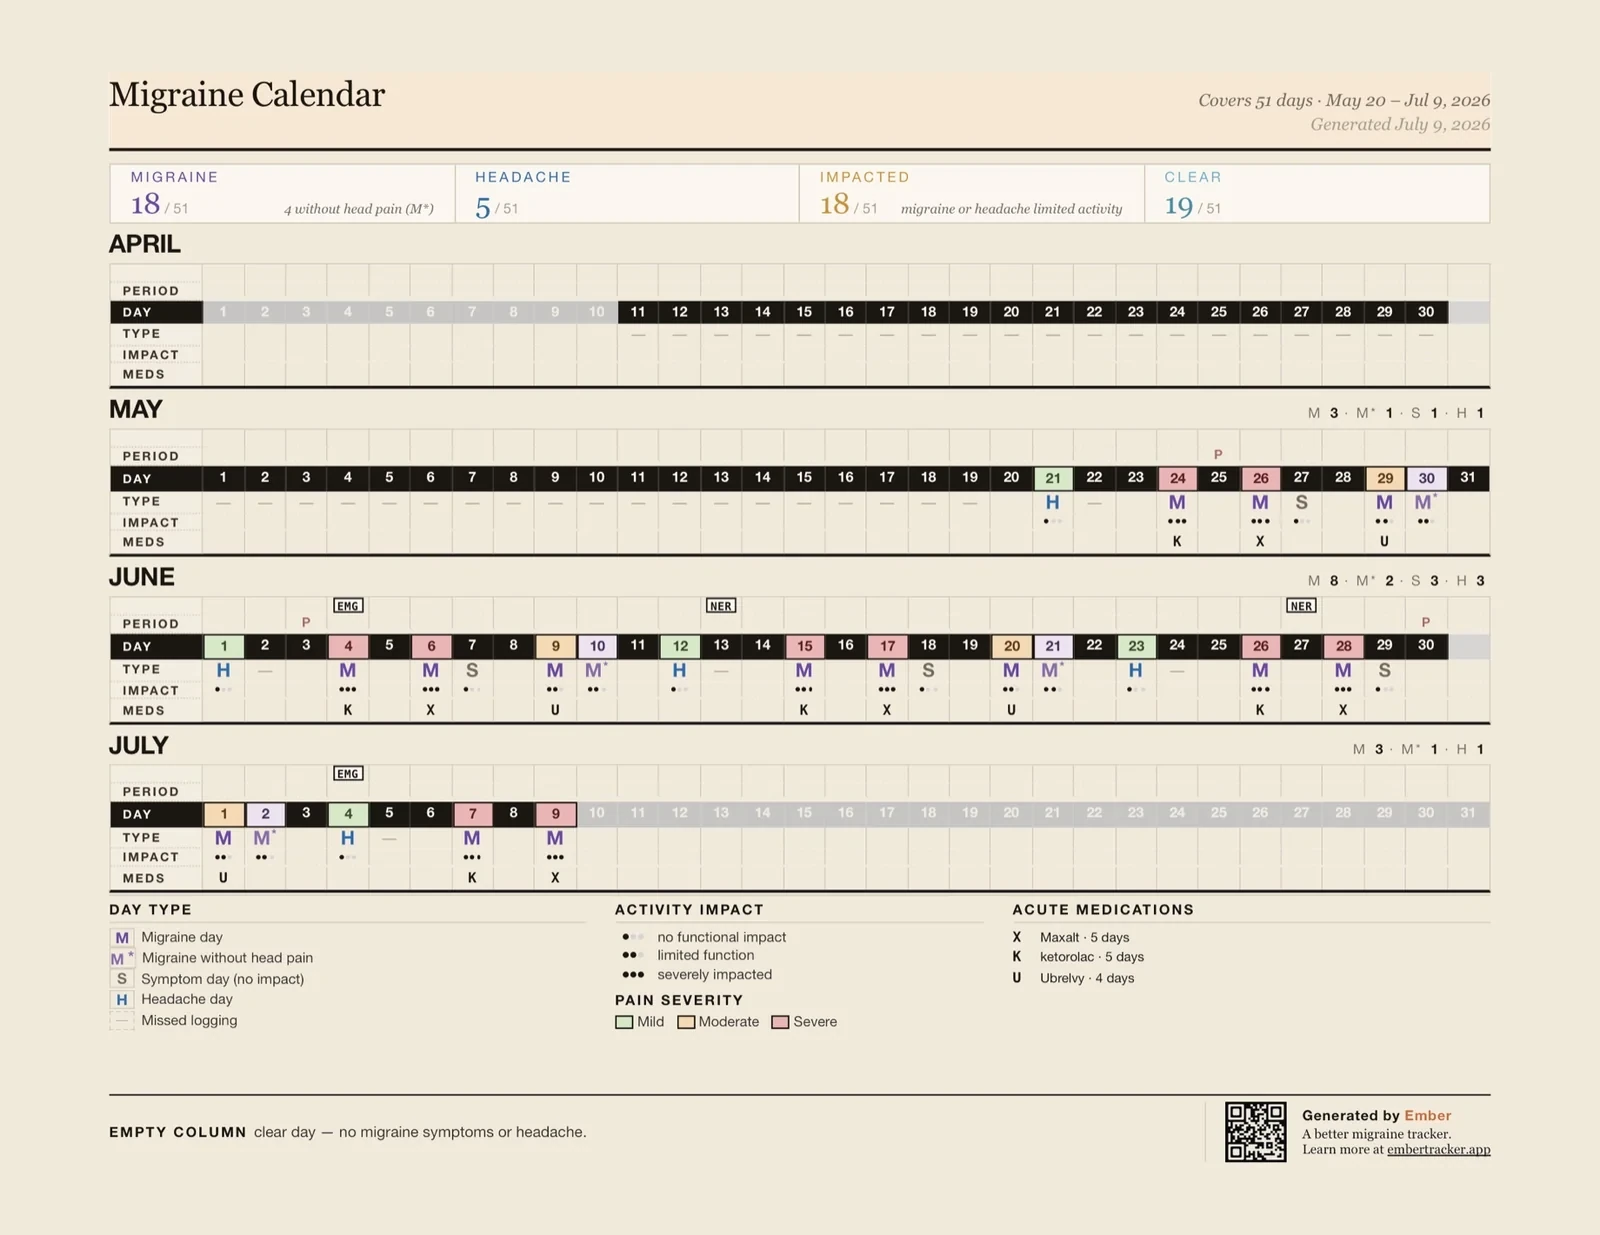Click period marker P above May 25

(x=1218, y=454)
